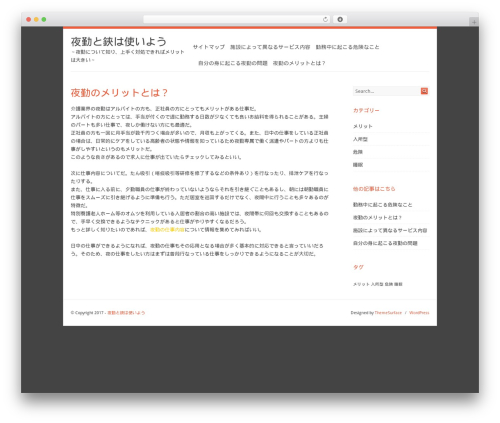This screenshot has height=423, width=500.
Task: Click the タグ sidebar heading
Action: (358, 267)
